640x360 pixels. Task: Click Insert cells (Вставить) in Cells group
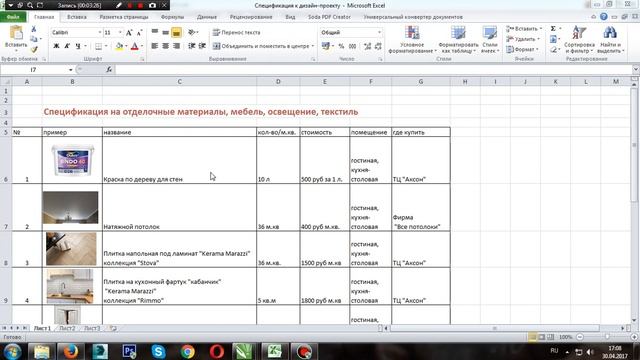[x=524, y=29]
